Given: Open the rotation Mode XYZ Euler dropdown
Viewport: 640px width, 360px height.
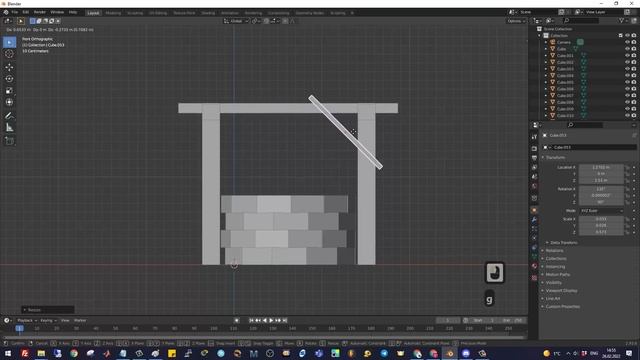Looking at the screenshot, I should pos(602,211).
